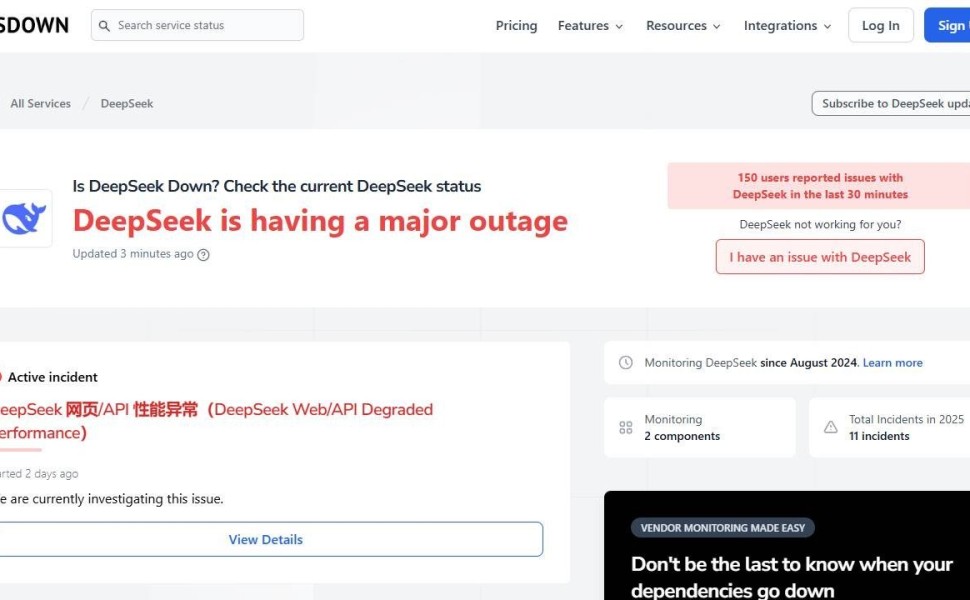
Task: Expand the Integrations menu
Action: [787, 25]
